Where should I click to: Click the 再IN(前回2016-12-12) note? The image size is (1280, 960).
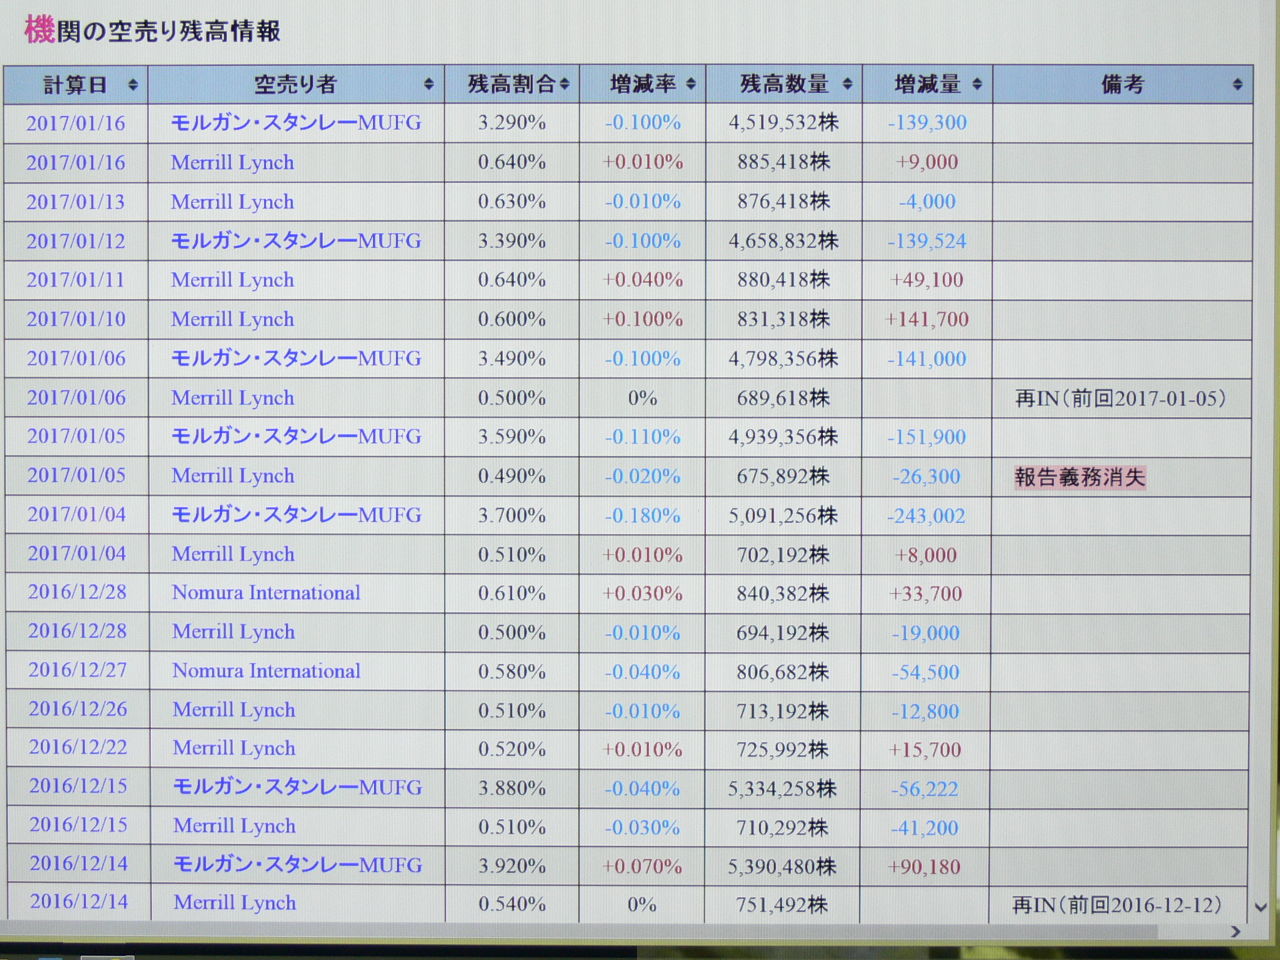pyautogui.click(x=1117, y=905)
